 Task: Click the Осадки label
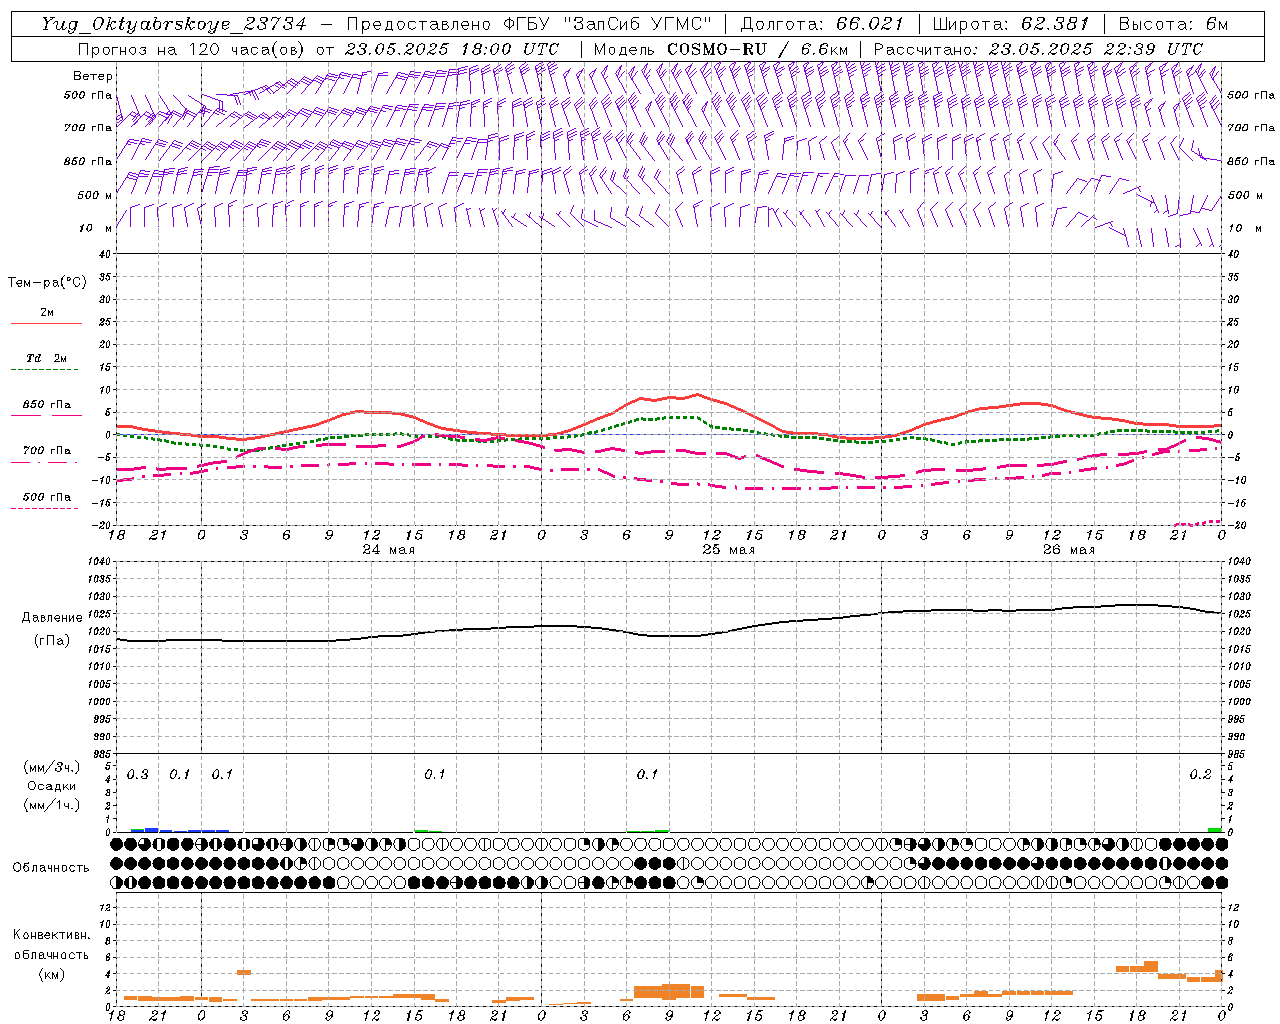click(x=52, y=786)
